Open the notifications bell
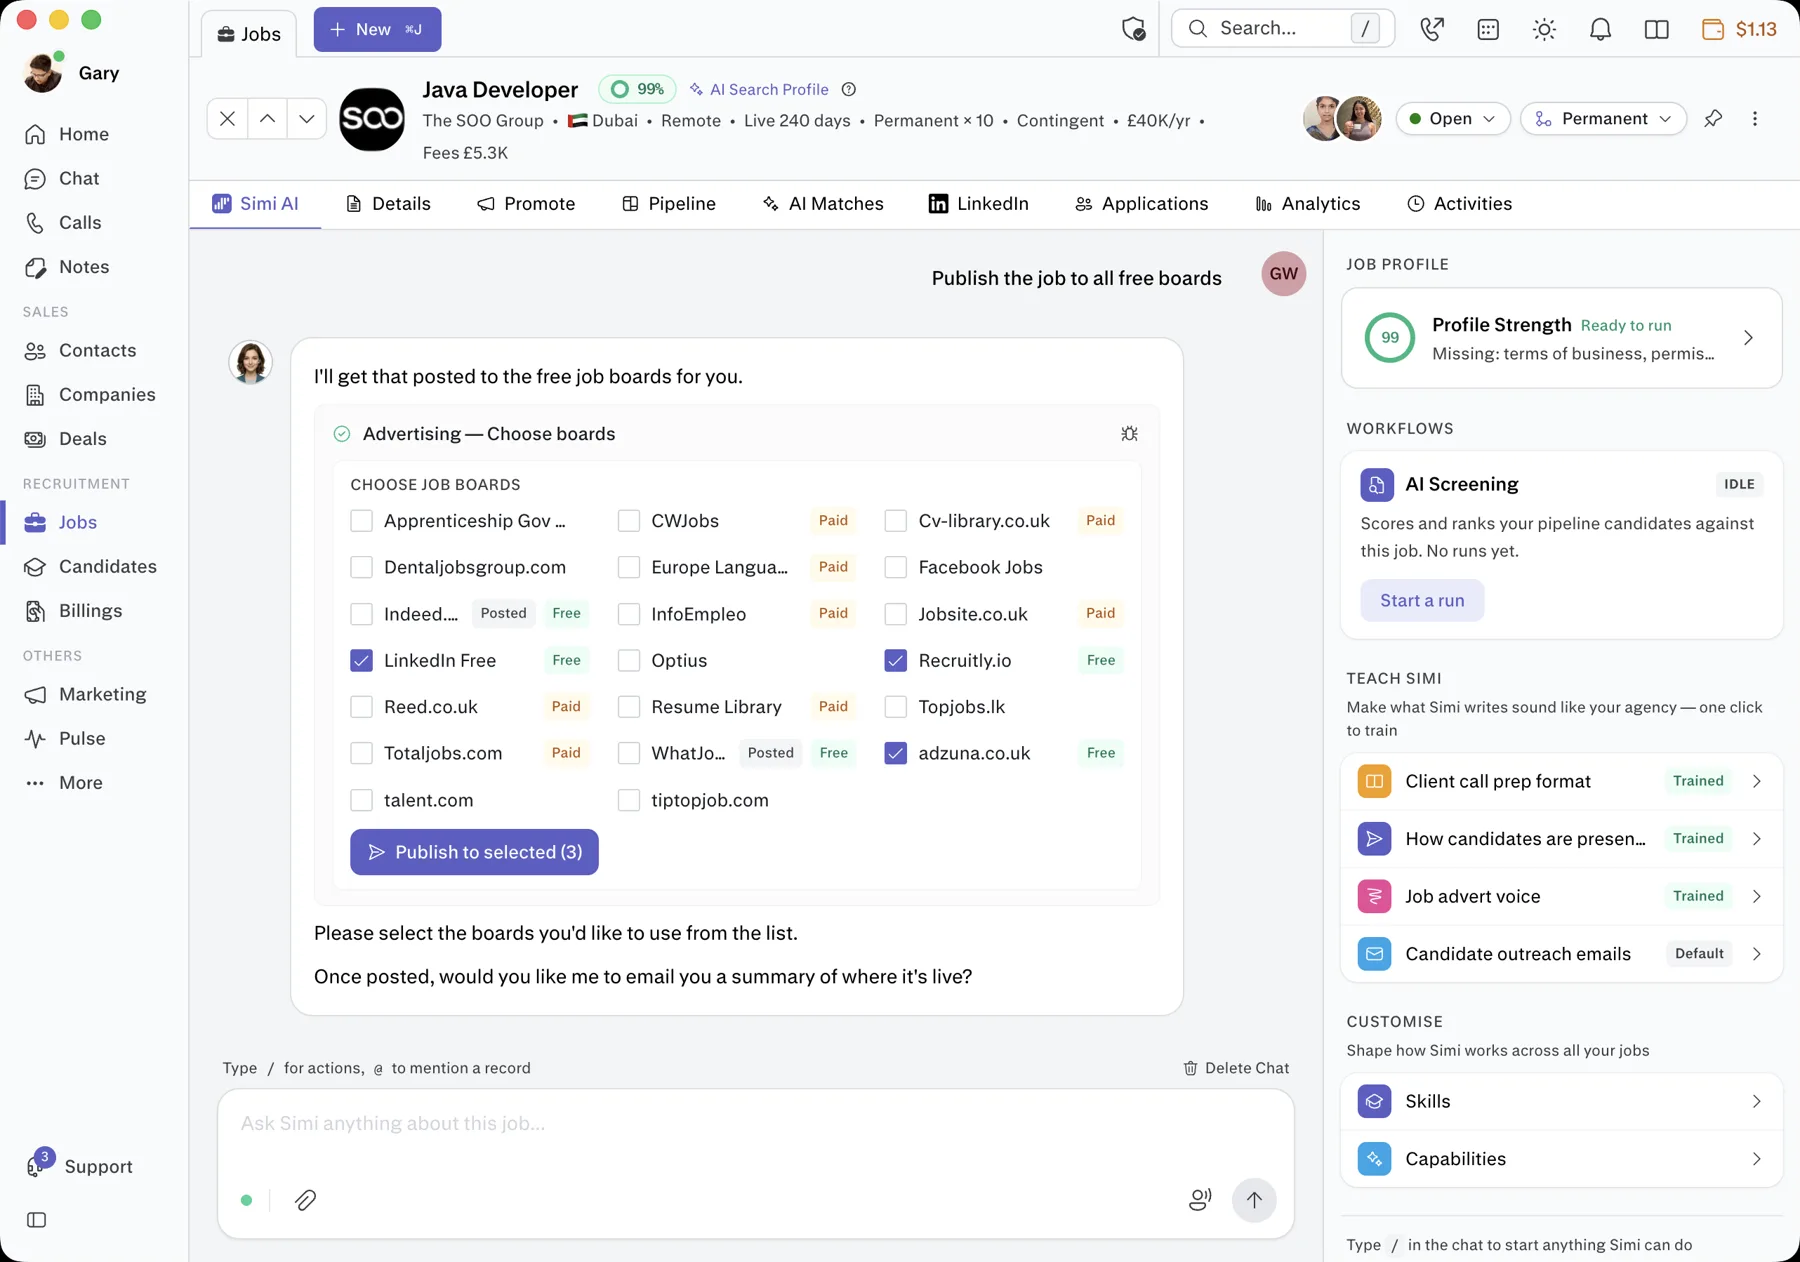This screenshot has width=1800, height=1262. pos(1600,29)
